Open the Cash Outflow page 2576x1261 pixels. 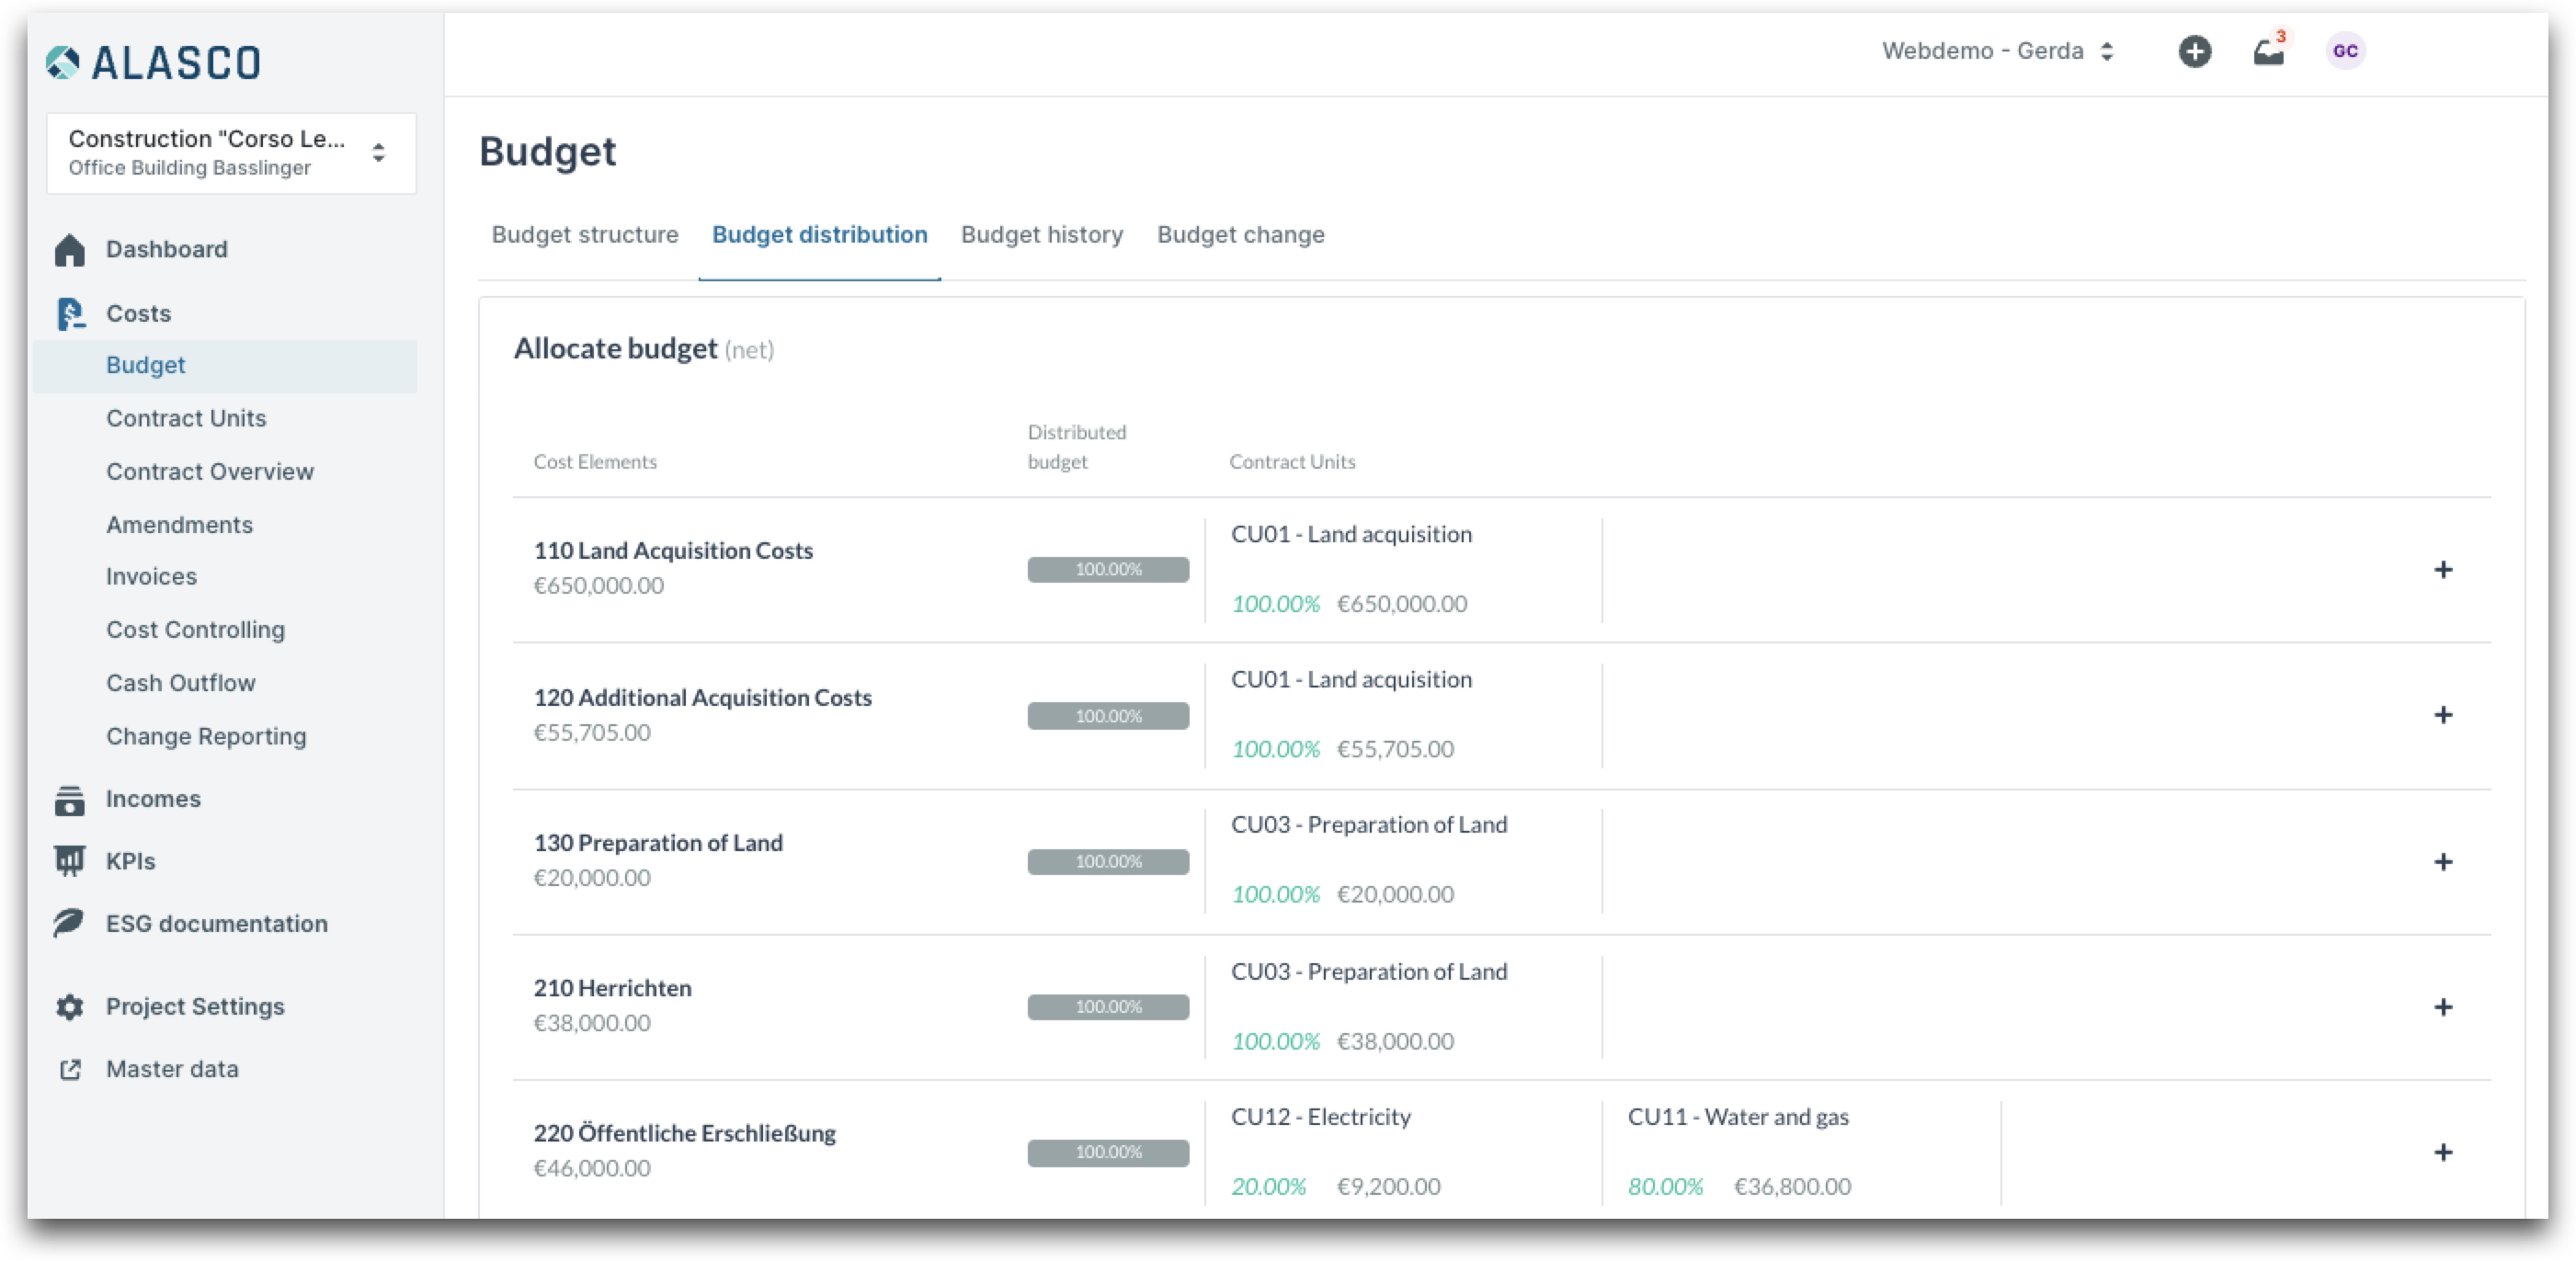coord(181,684)
